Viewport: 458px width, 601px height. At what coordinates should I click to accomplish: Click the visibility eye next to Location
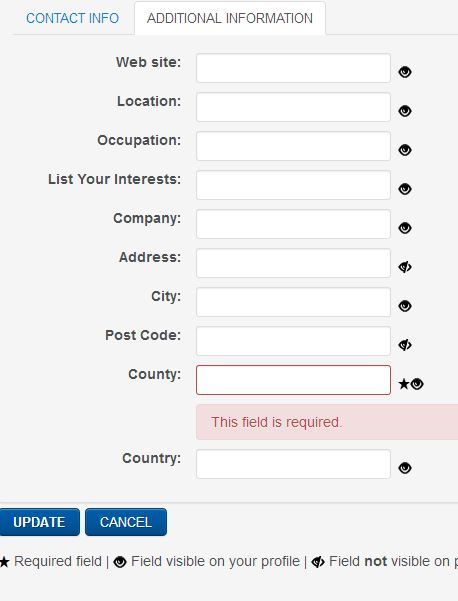coord(405,111)
